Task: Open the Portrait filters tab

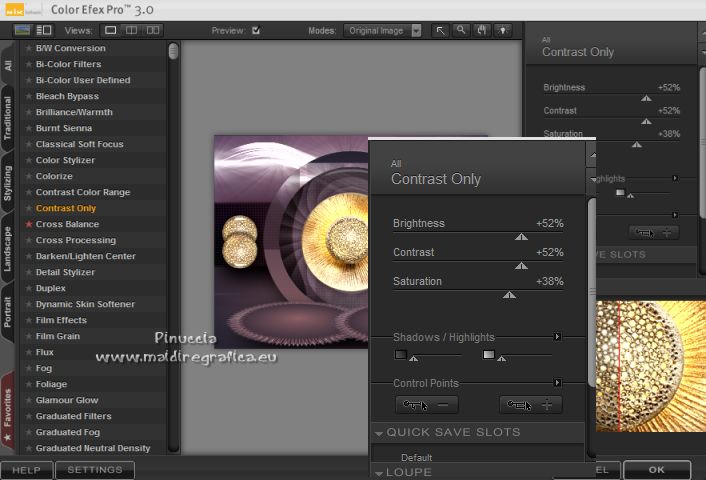Action: pyautogui.click(x=8, y=312)
